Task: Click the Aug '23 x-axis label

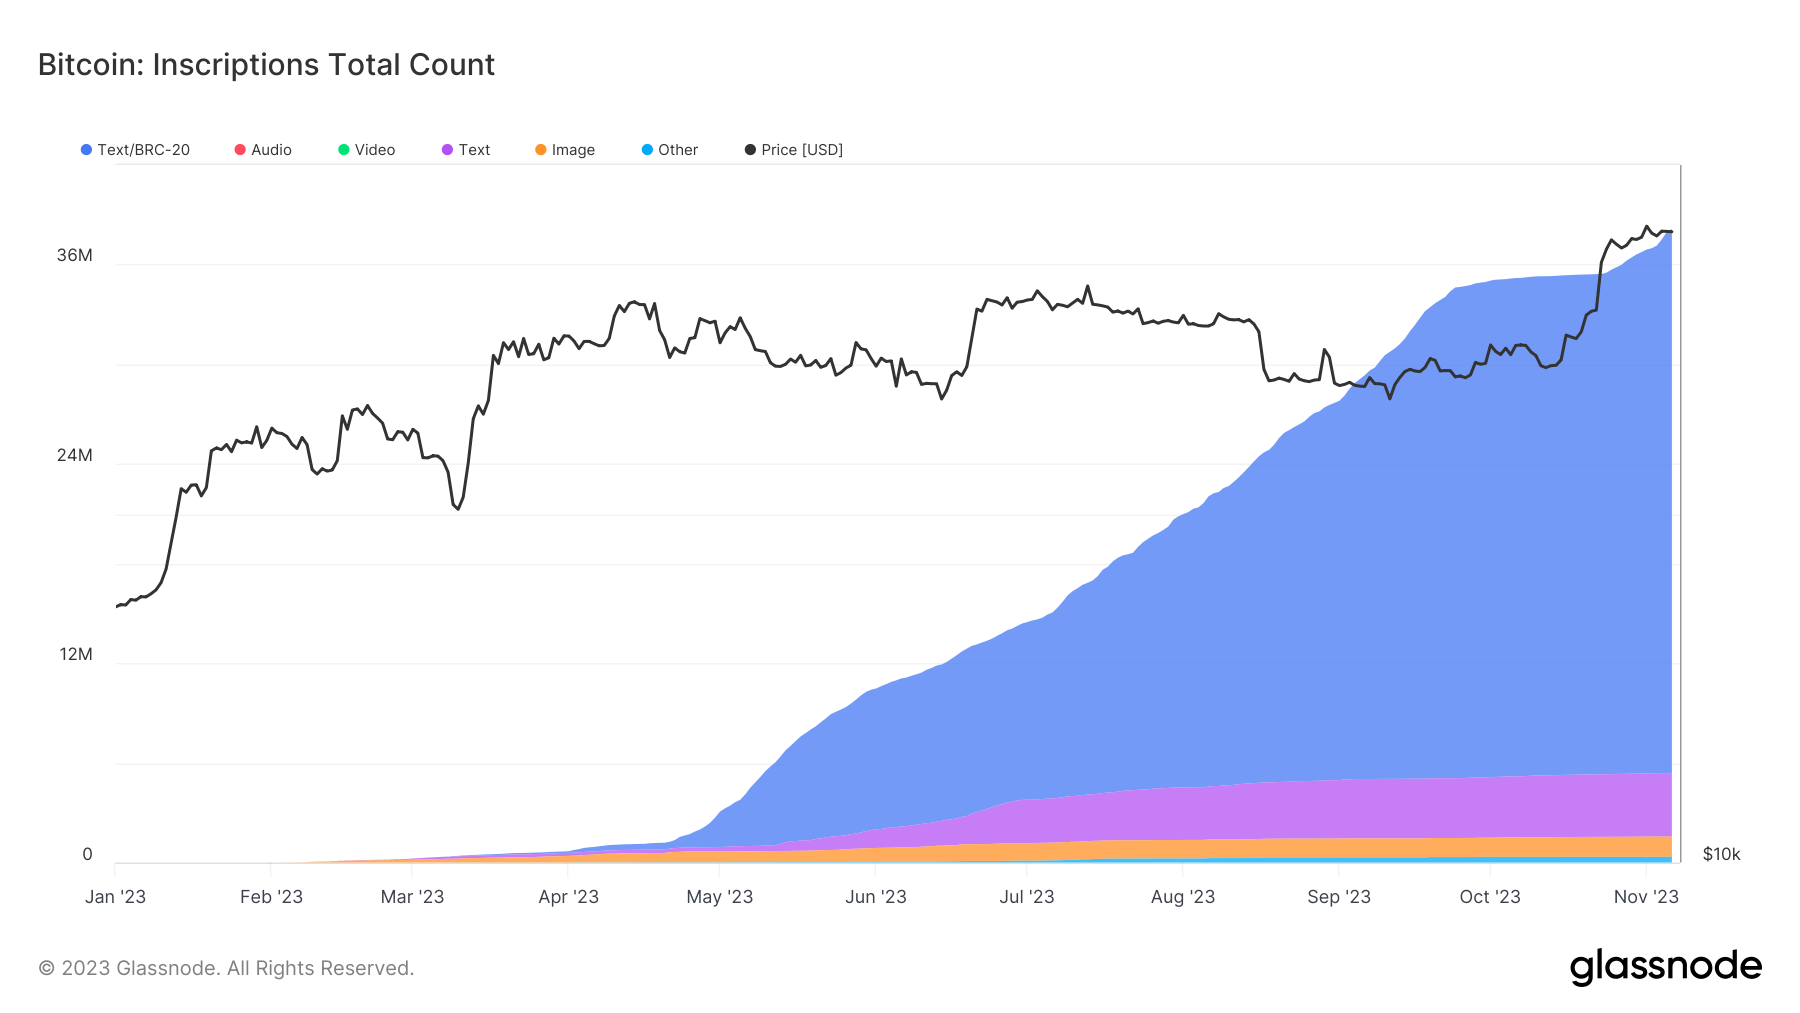Action: [1183, 897]
